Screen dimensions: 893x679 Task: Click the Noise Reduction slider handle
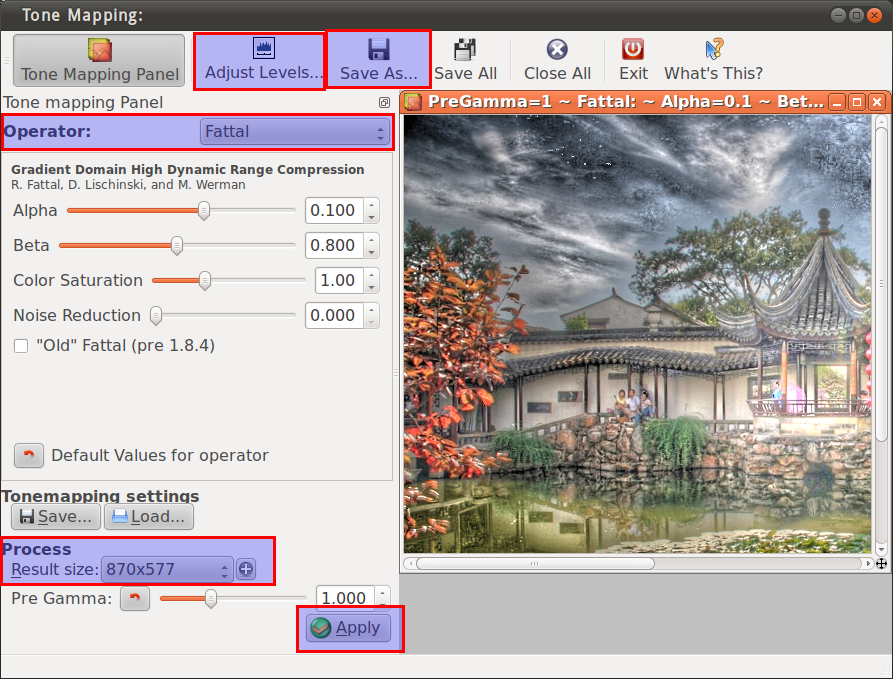coord(155,316)
